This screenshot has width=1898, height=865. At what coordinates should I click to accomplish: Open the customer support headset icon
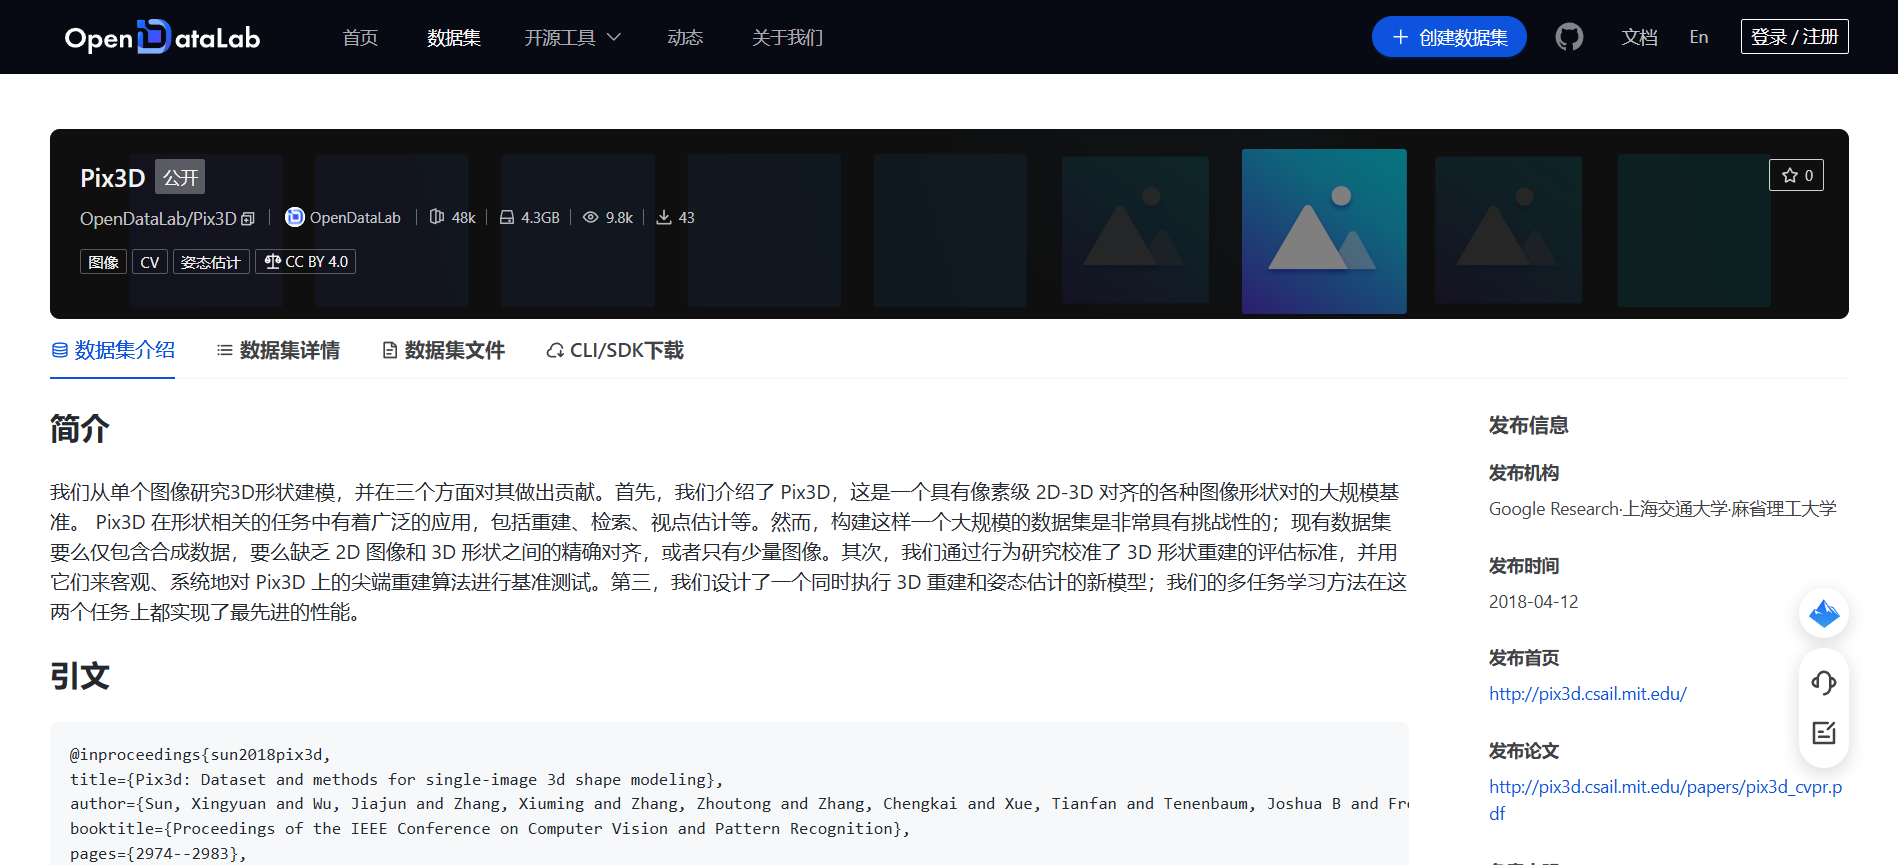point(1824,683)
